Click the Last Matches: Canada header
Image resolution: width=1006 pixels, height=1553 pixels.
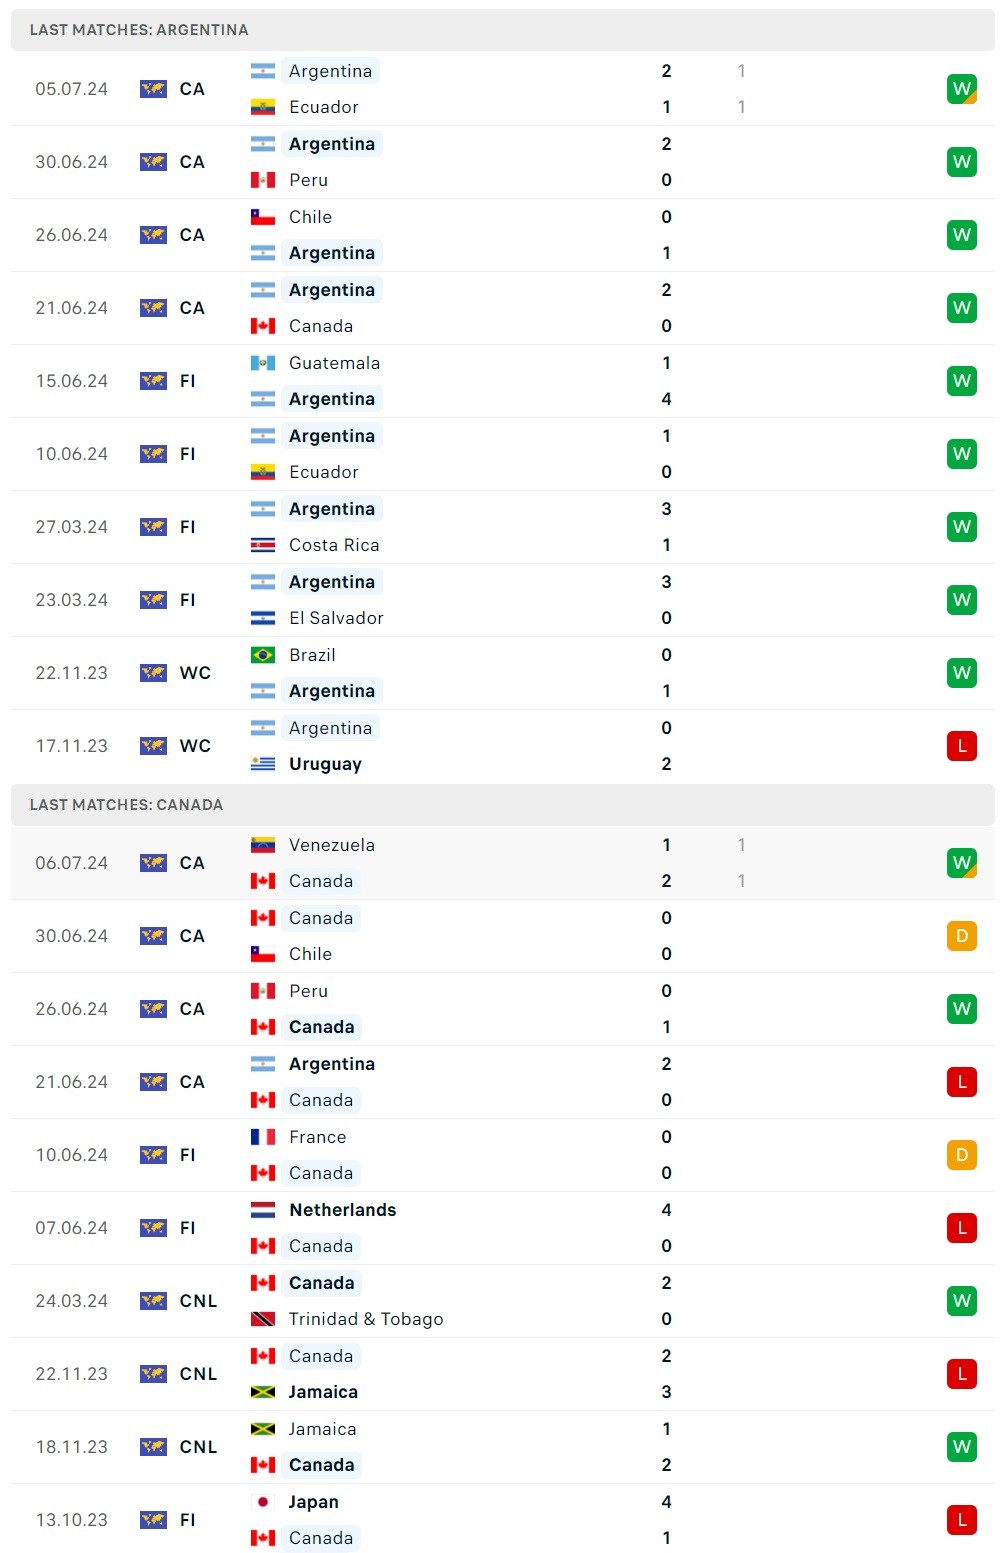point(126,805)
